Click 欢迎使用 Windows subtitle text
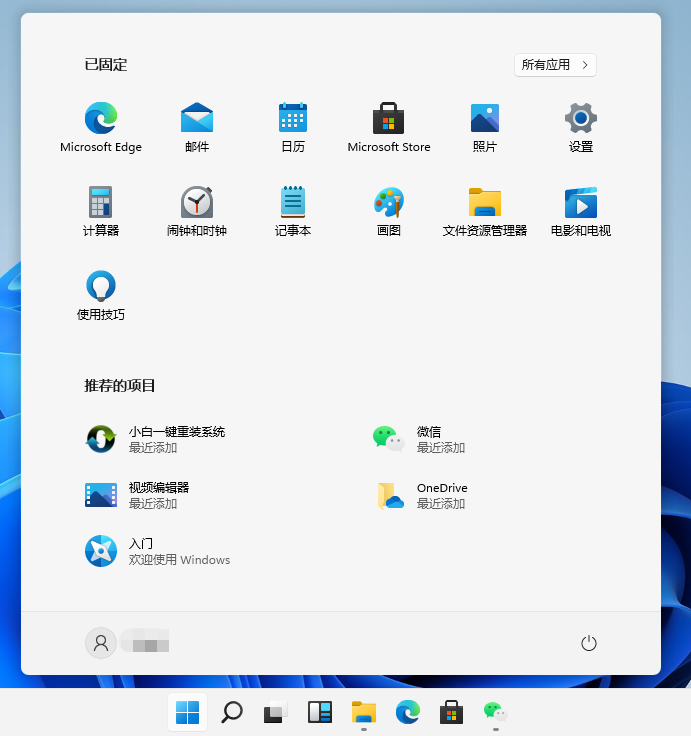Image resolution: width=691 pixels, height=736 pixels. coord(179,560)
